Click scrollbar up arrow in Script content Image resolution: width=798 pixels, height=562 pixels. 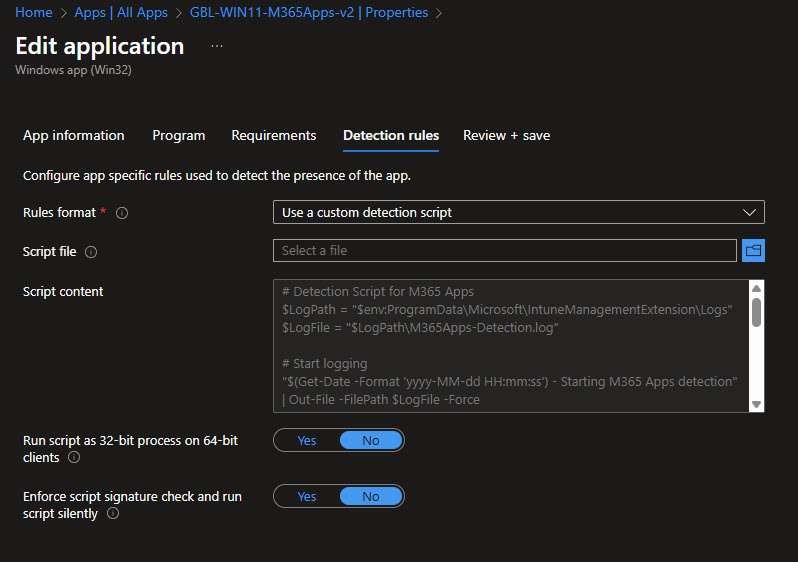click(x=756, y=288)
